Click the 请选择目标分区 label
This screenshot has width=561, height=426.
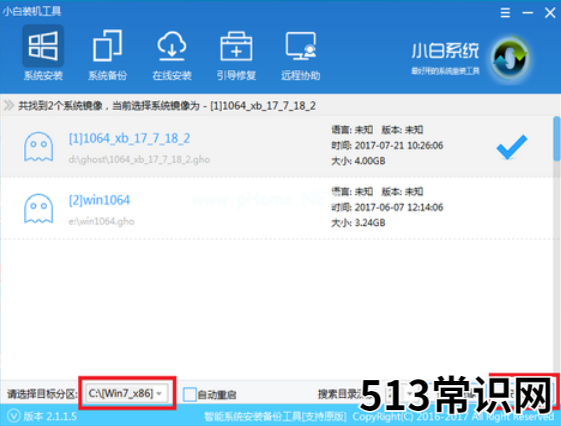coord(42,394)
